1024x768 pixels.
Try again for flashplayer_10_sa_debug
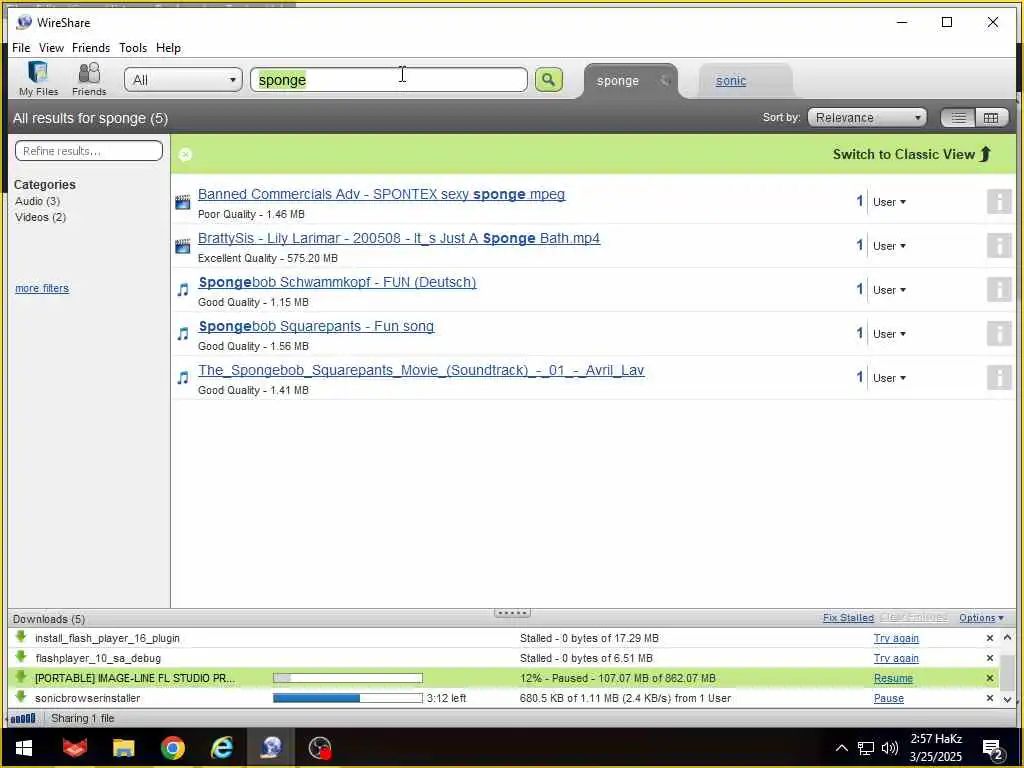[x=896, y=658]
